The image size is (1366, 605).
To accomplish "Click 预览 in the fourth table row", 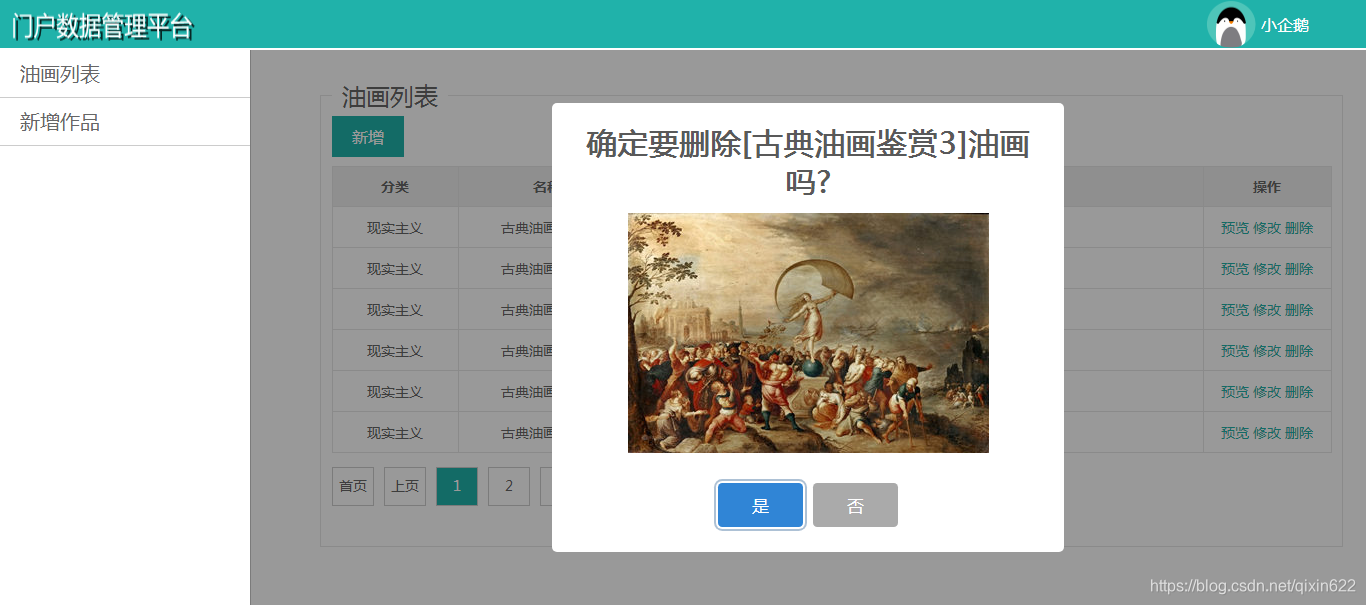I will pos(1235,351).
